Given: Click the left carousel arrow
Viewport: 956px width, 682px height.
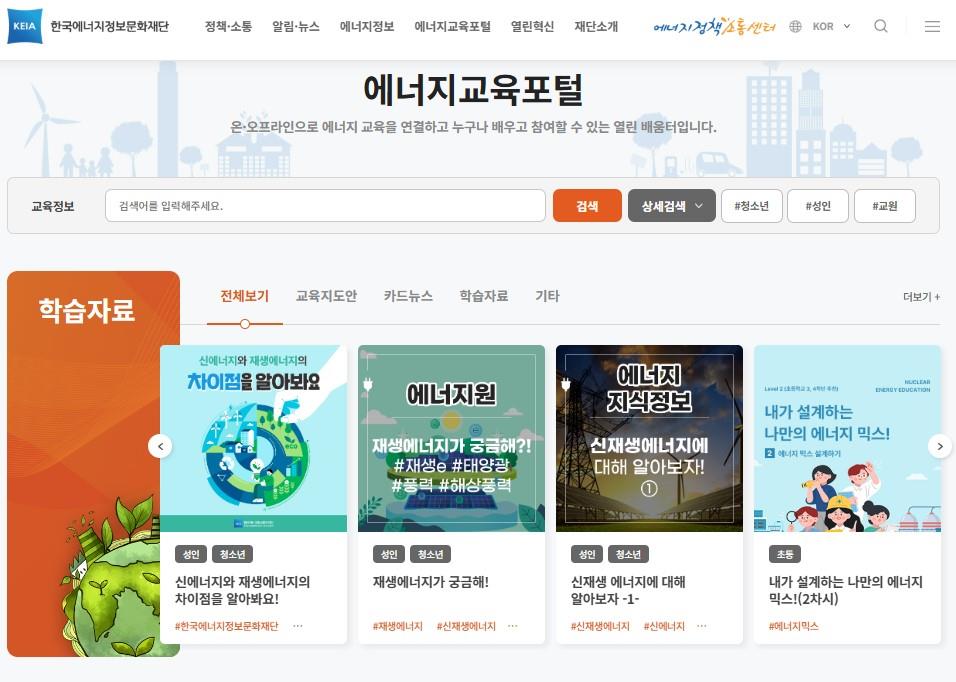Looking at the screenshot, I should click(162, 448).
